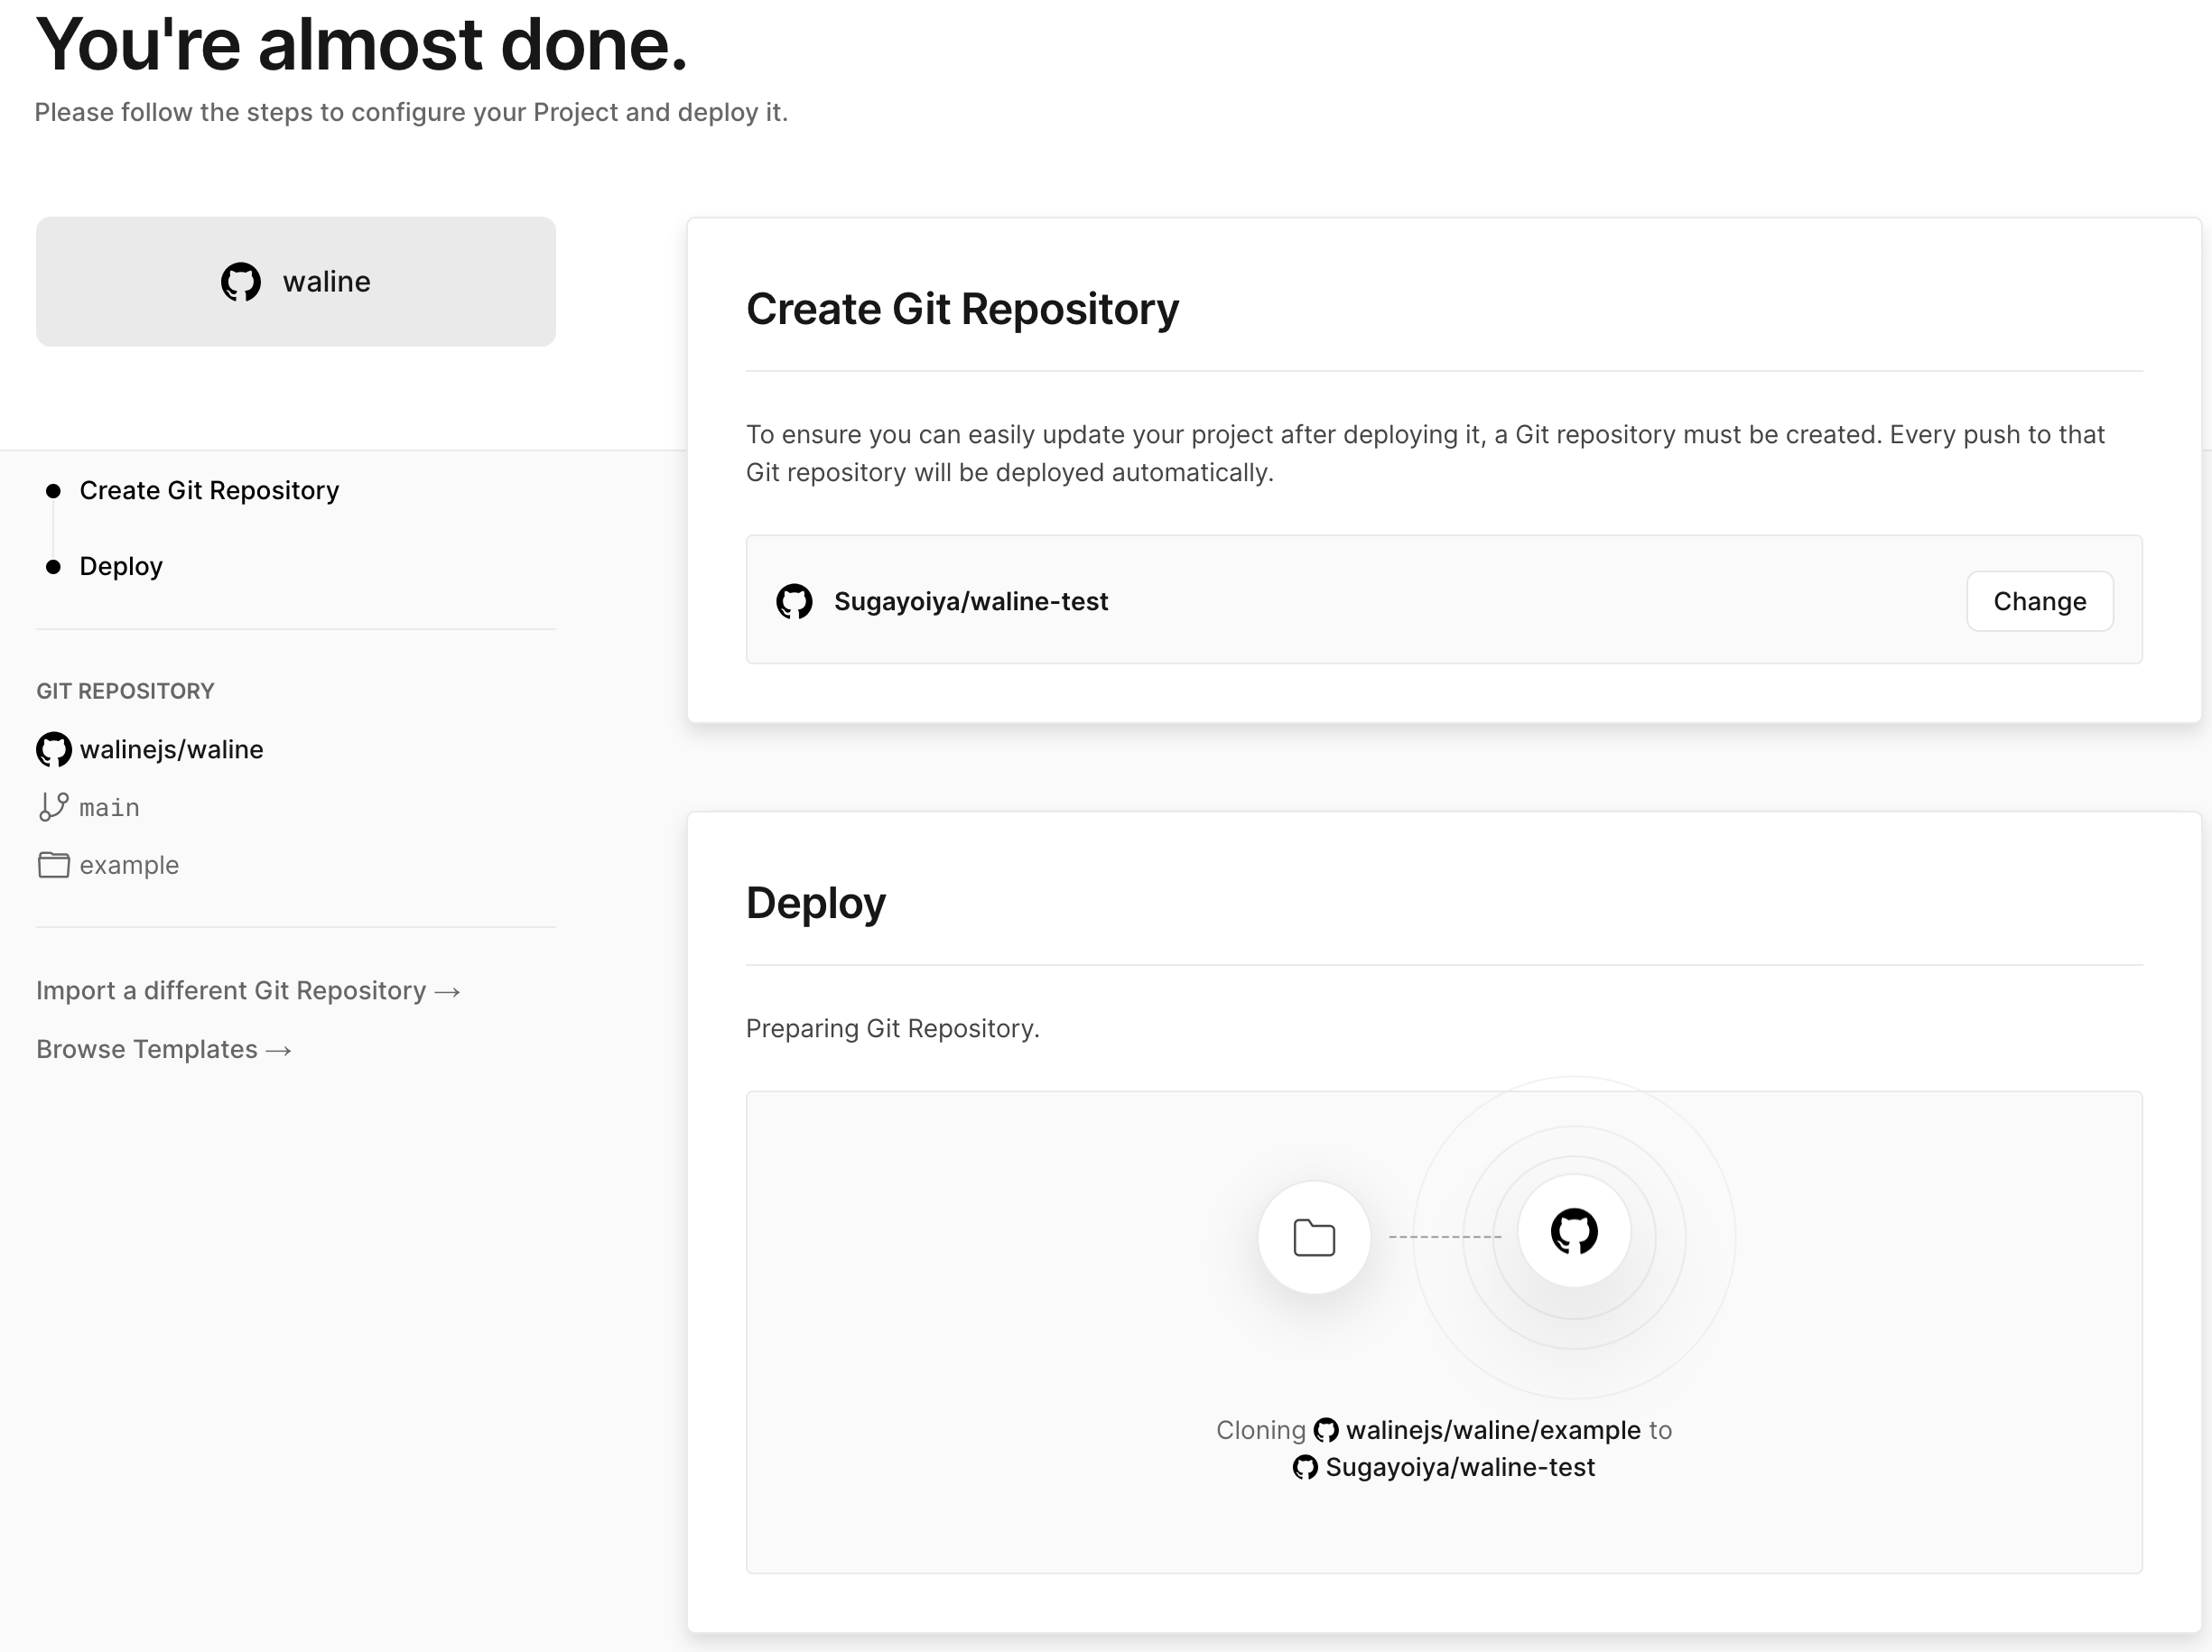Viewport: 2212px width, 1652px height.
Task: Click the GitHub icon in waline card
Action: [x=241, y=282]
